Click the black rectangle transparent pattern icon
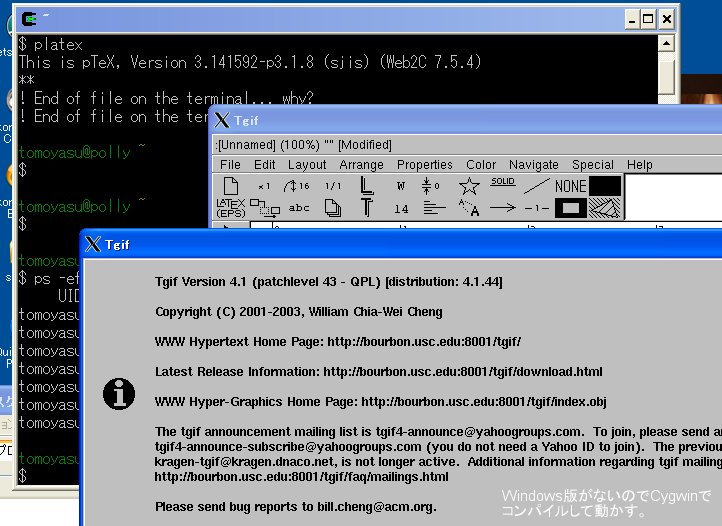This screenshot has width=722, height=526. tap(571, 208)
